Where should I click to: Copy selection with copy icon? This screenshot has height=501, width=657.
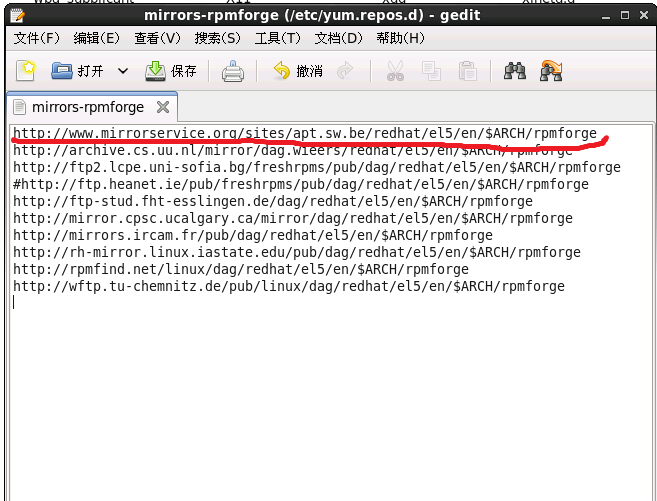click(x=431, y=71)
